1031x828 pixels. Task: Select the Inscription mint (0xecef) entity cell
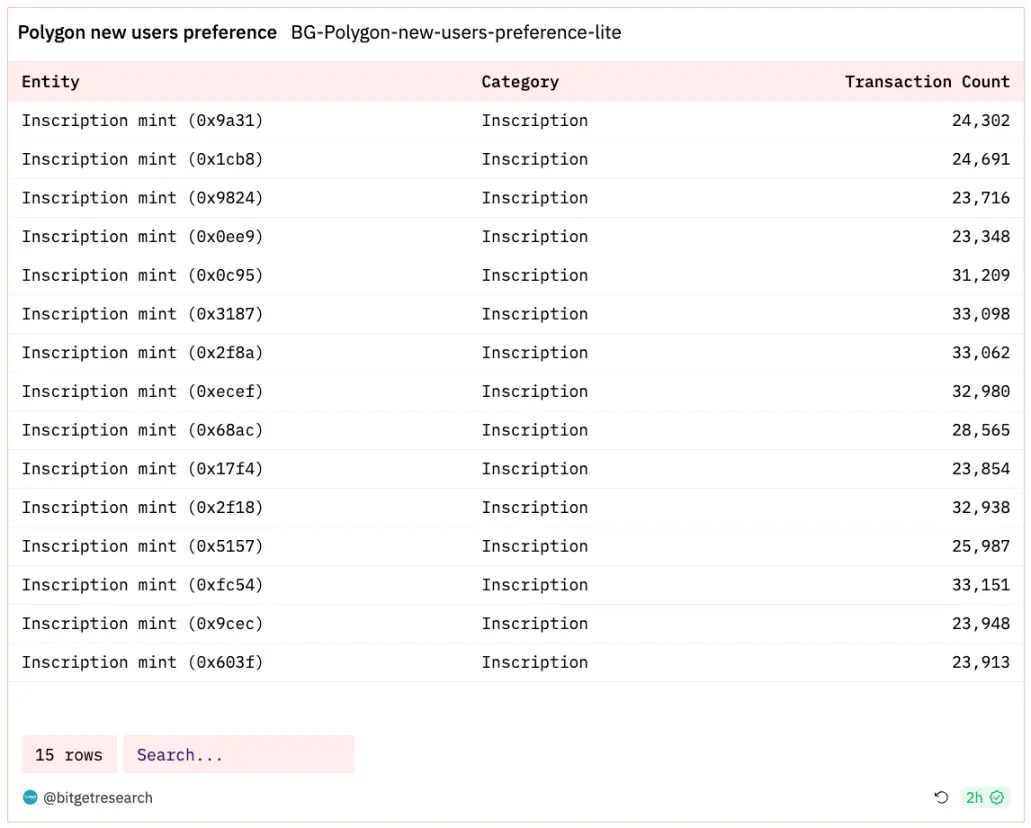pos(142,392)
